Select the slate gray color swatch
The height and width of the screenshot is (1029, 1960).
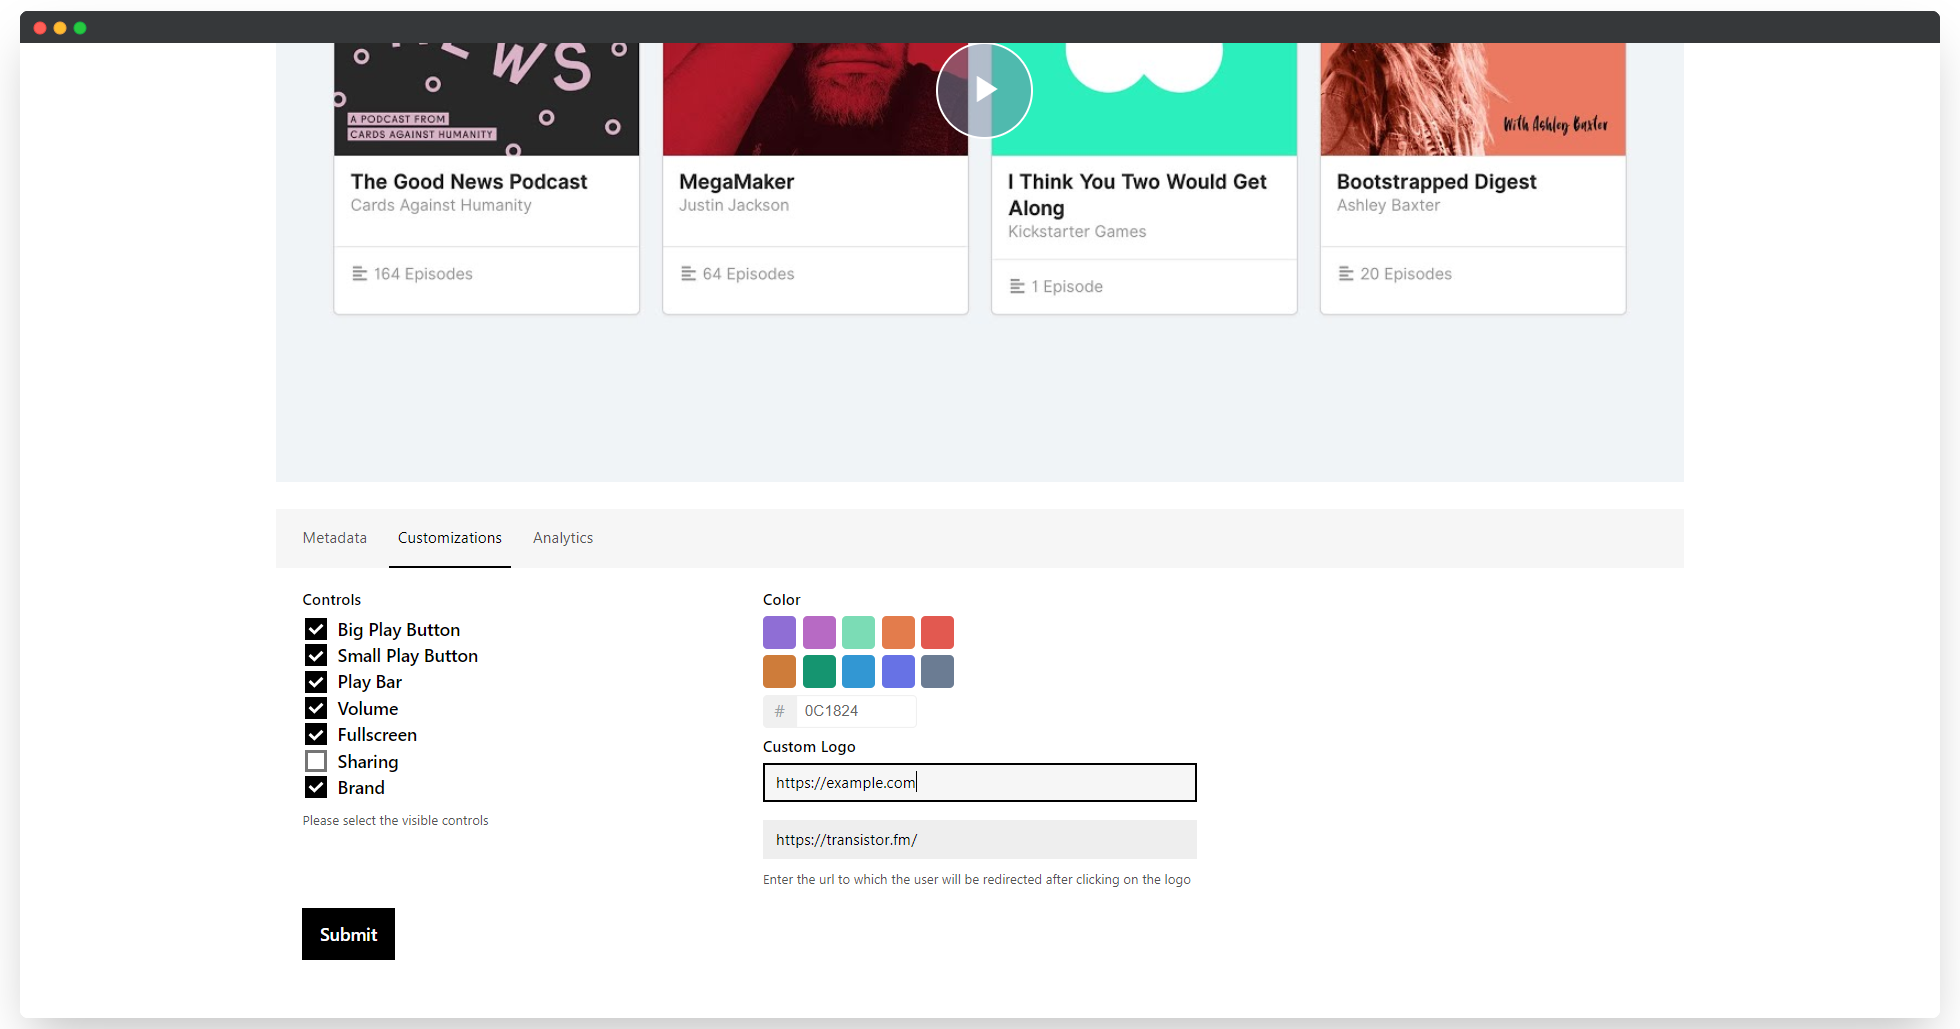click(938, 672)
